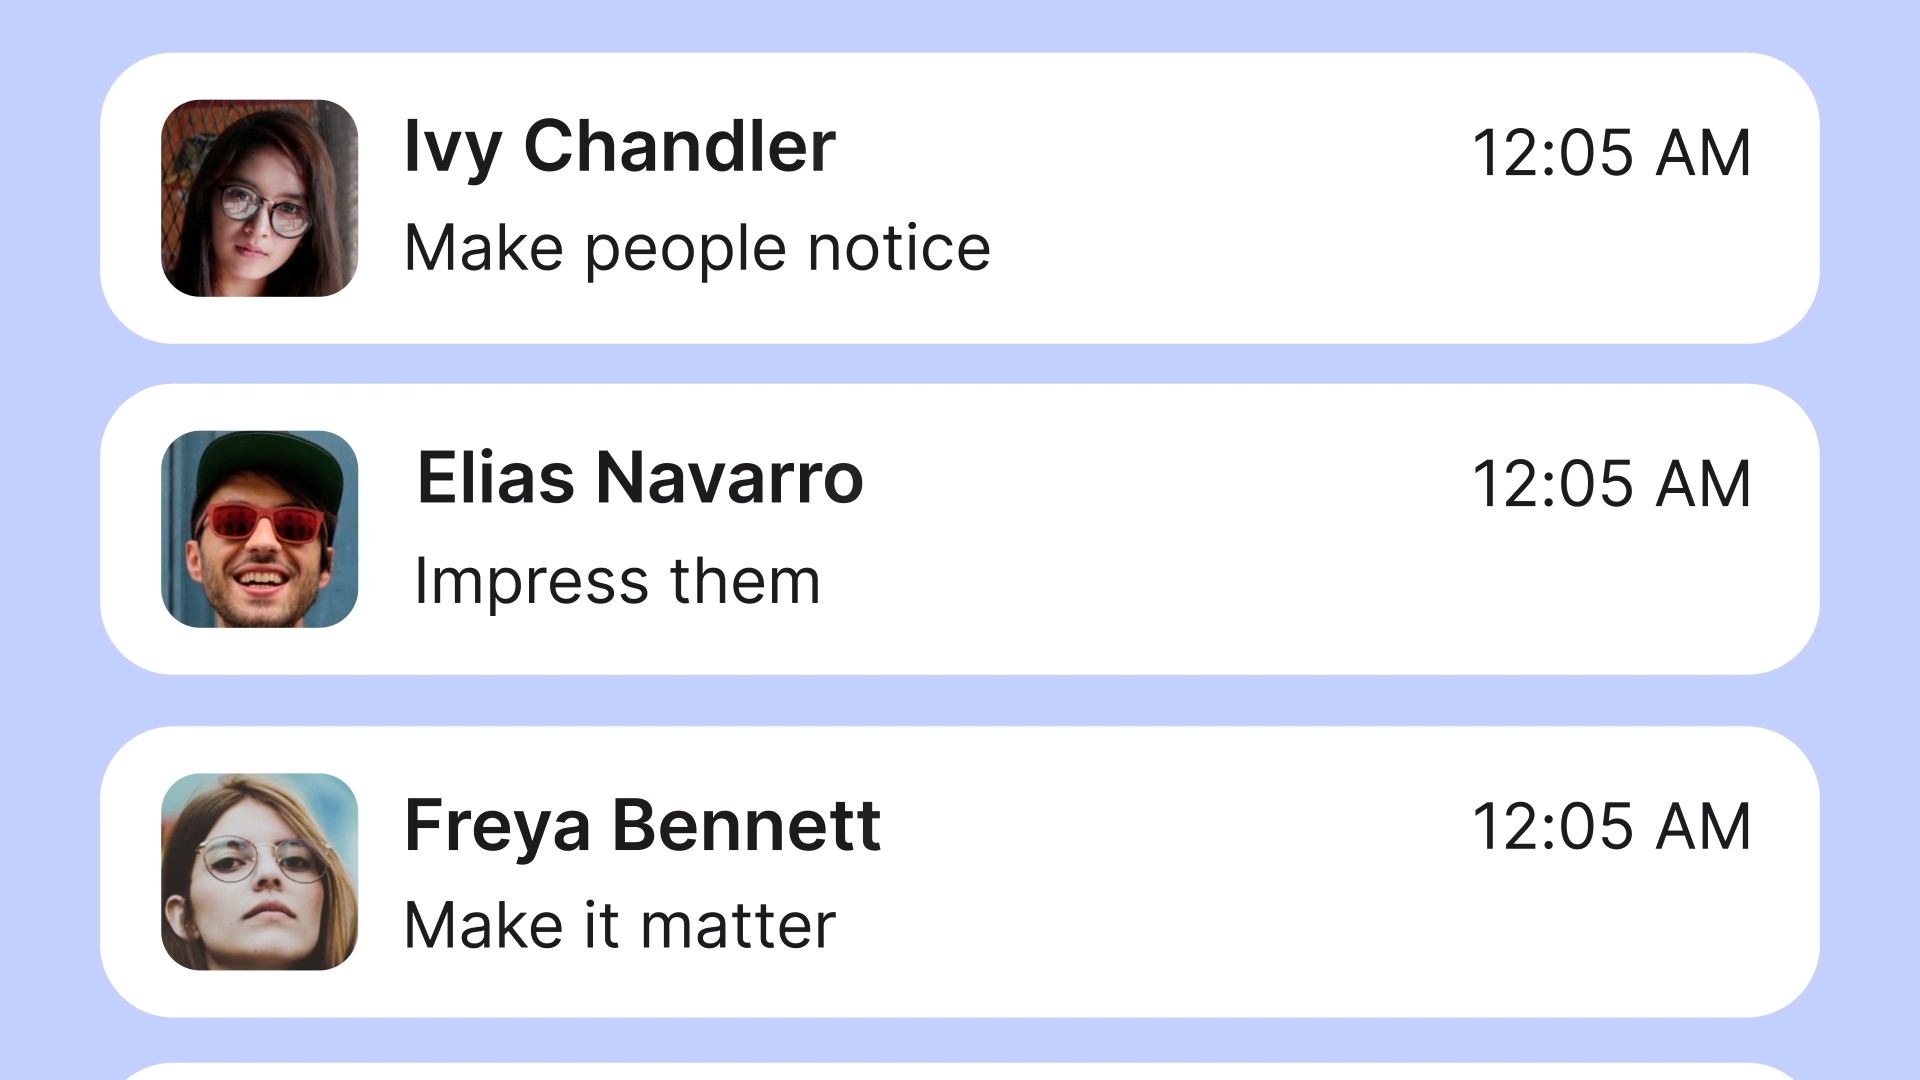The image size is (1920, 1080).
Task: Tap Freya Bennett's profile picture
Action: [x=259, y=871]
